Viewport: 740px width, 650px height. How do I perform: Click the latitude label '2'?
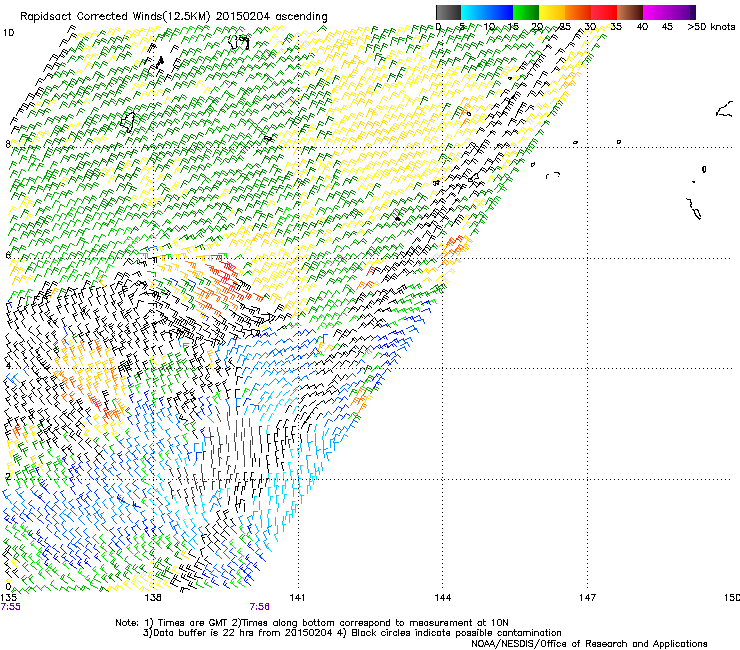tap(8, 476)
